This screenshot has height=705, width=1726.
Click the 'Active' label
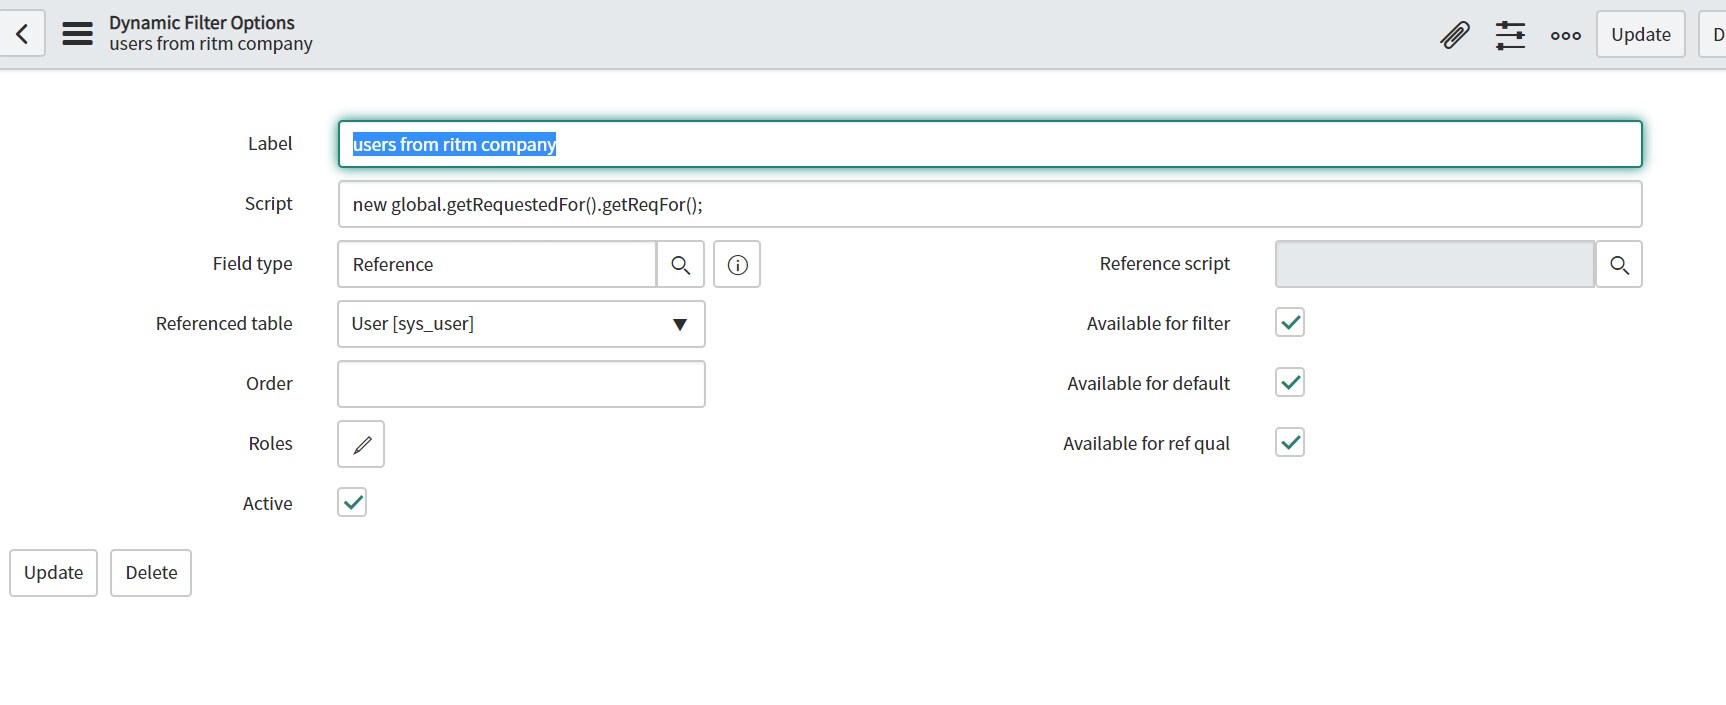pyautogui.click(x=267, y=503)
